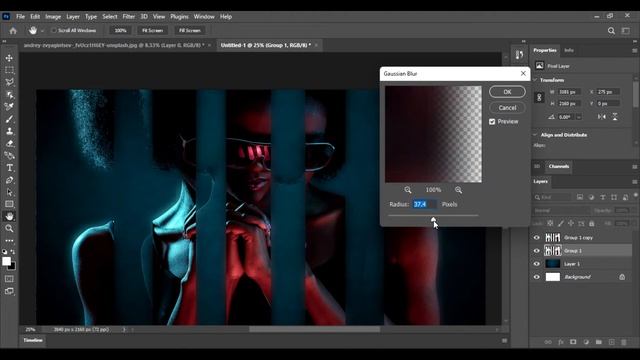Select the Move tool

(9, 58)
